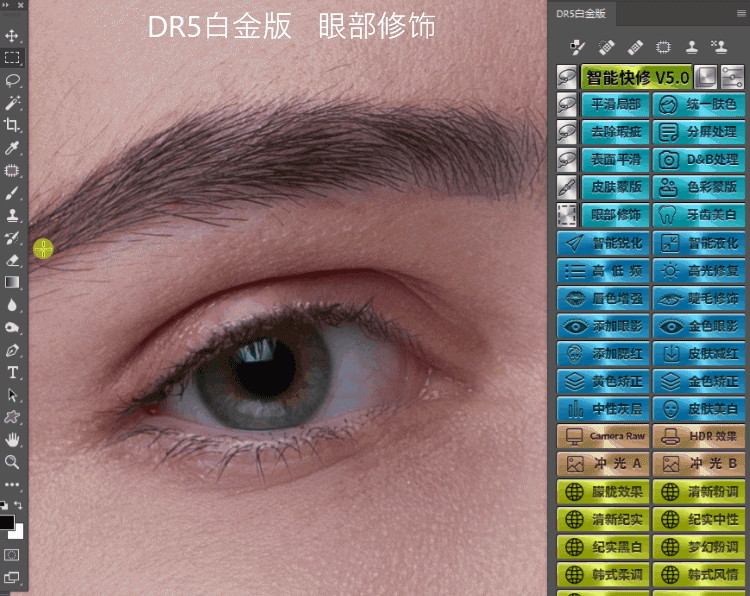The height and width of the screenshot is (596, 750).
Task: Open the DR5 panel flyout menu
Action: coord(738,13)
